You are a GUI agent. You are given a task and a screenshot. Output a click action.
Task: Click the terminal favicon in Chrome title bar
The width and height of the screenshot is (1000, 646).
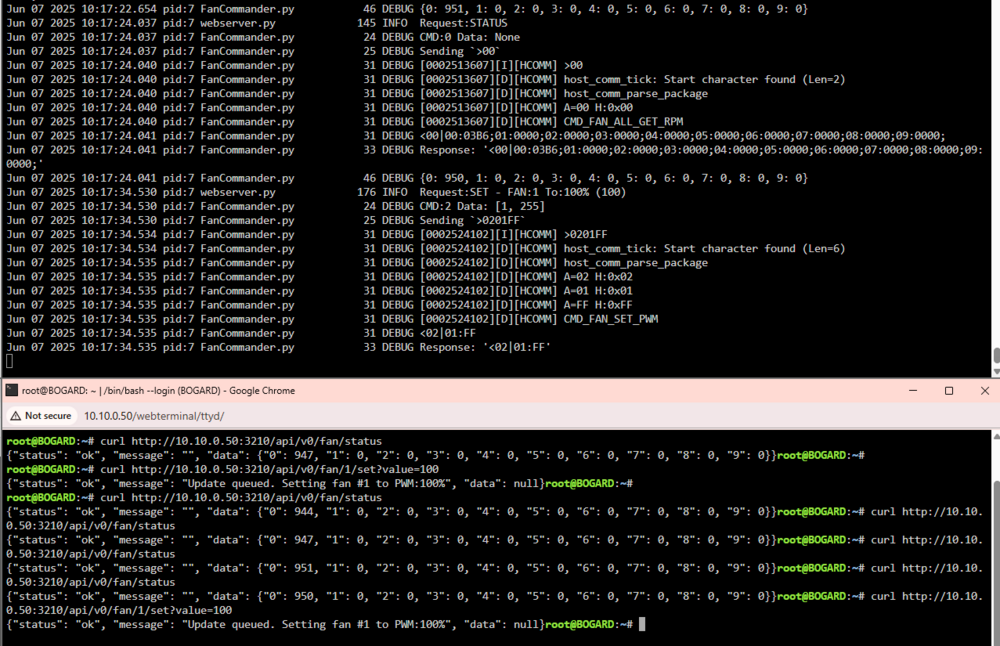click(11, 390)
